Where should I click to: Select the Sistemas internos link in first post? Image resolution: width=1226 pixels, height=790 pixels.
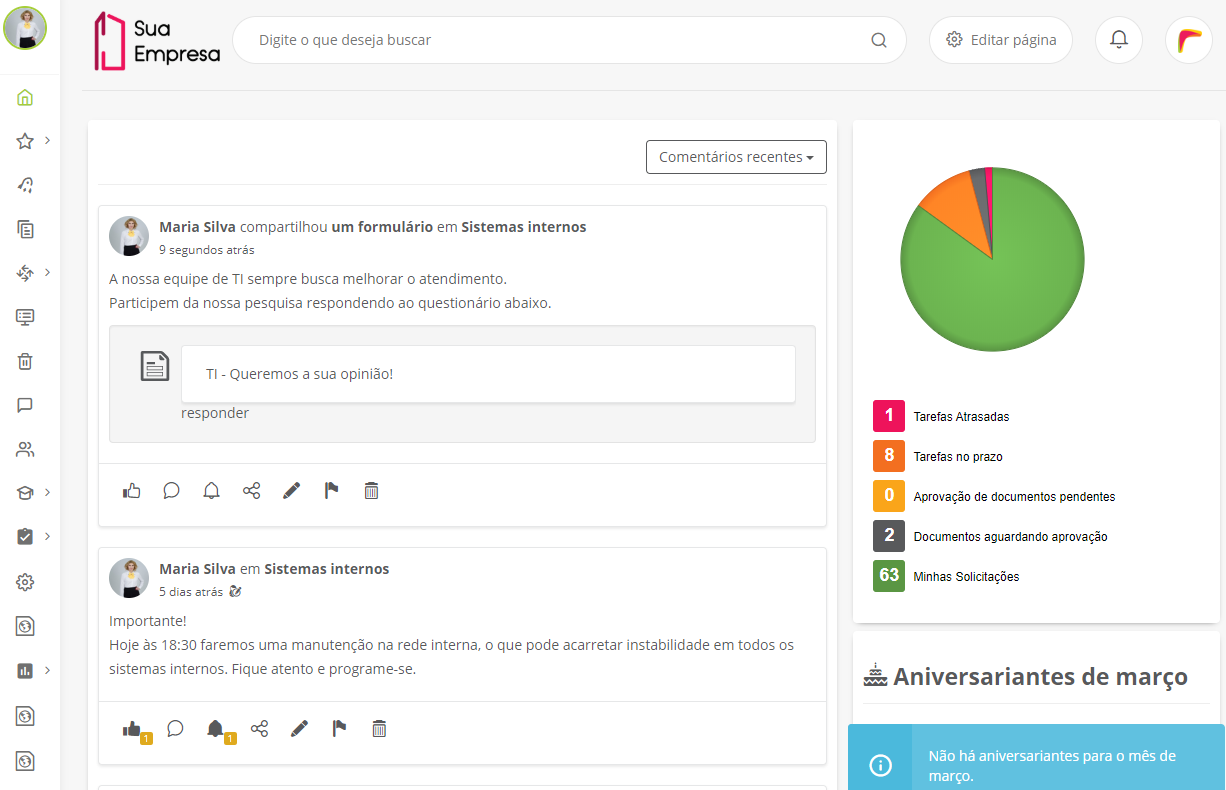(524, 227)
